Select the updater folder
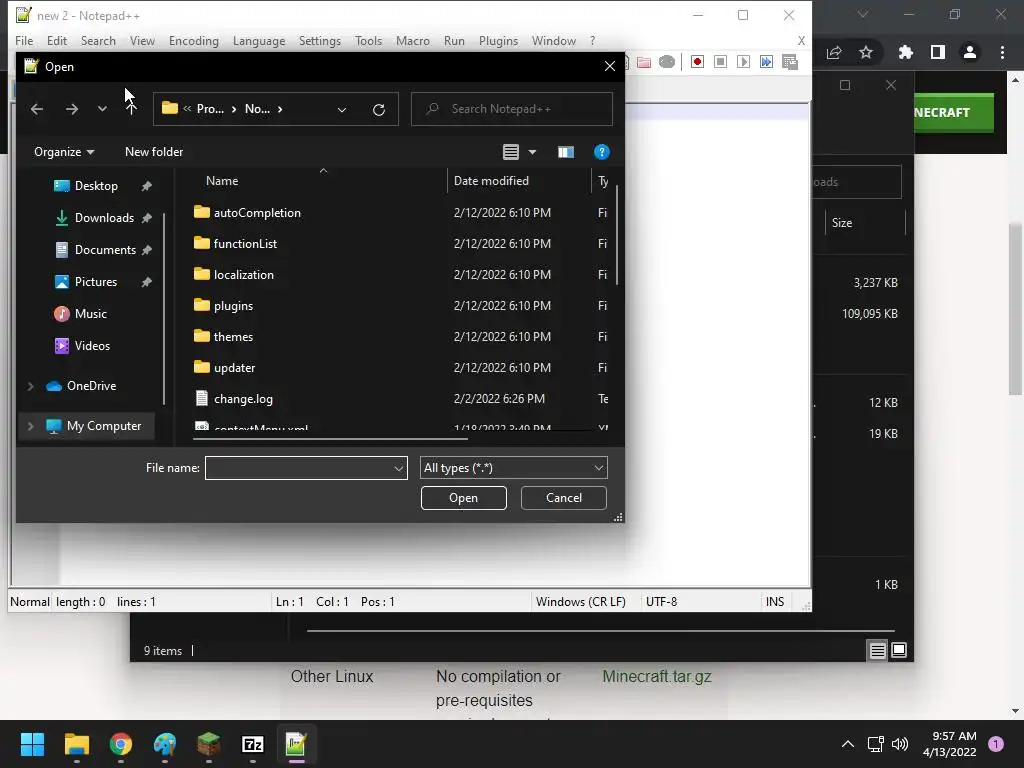 [x=234, y=368]
